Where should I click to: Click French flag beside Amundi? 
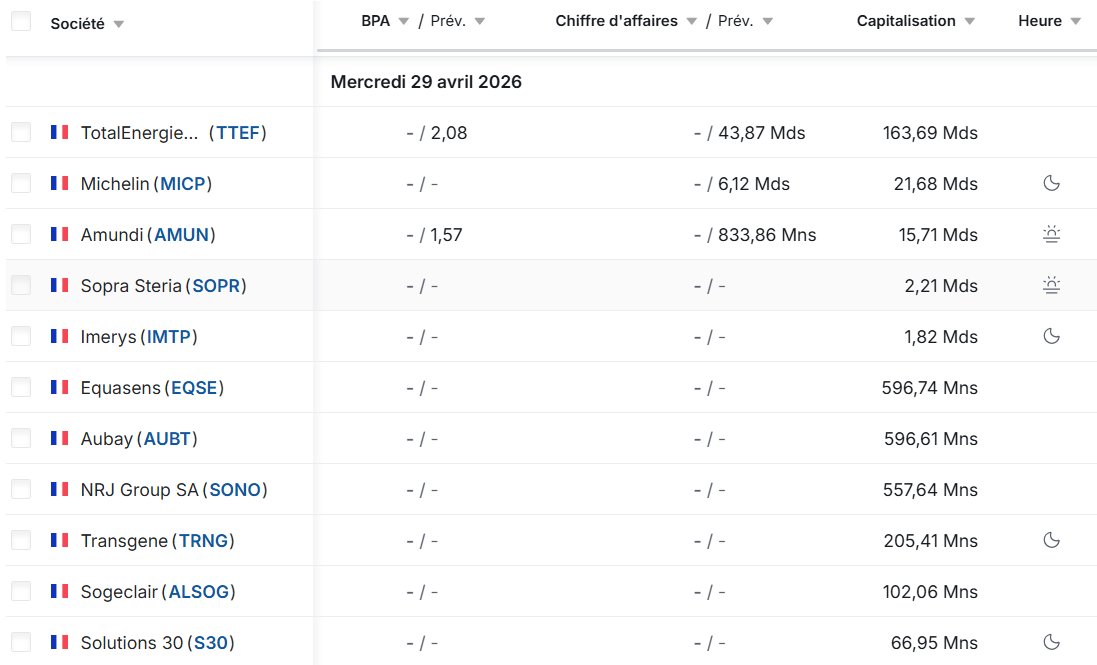pos(59,234)
